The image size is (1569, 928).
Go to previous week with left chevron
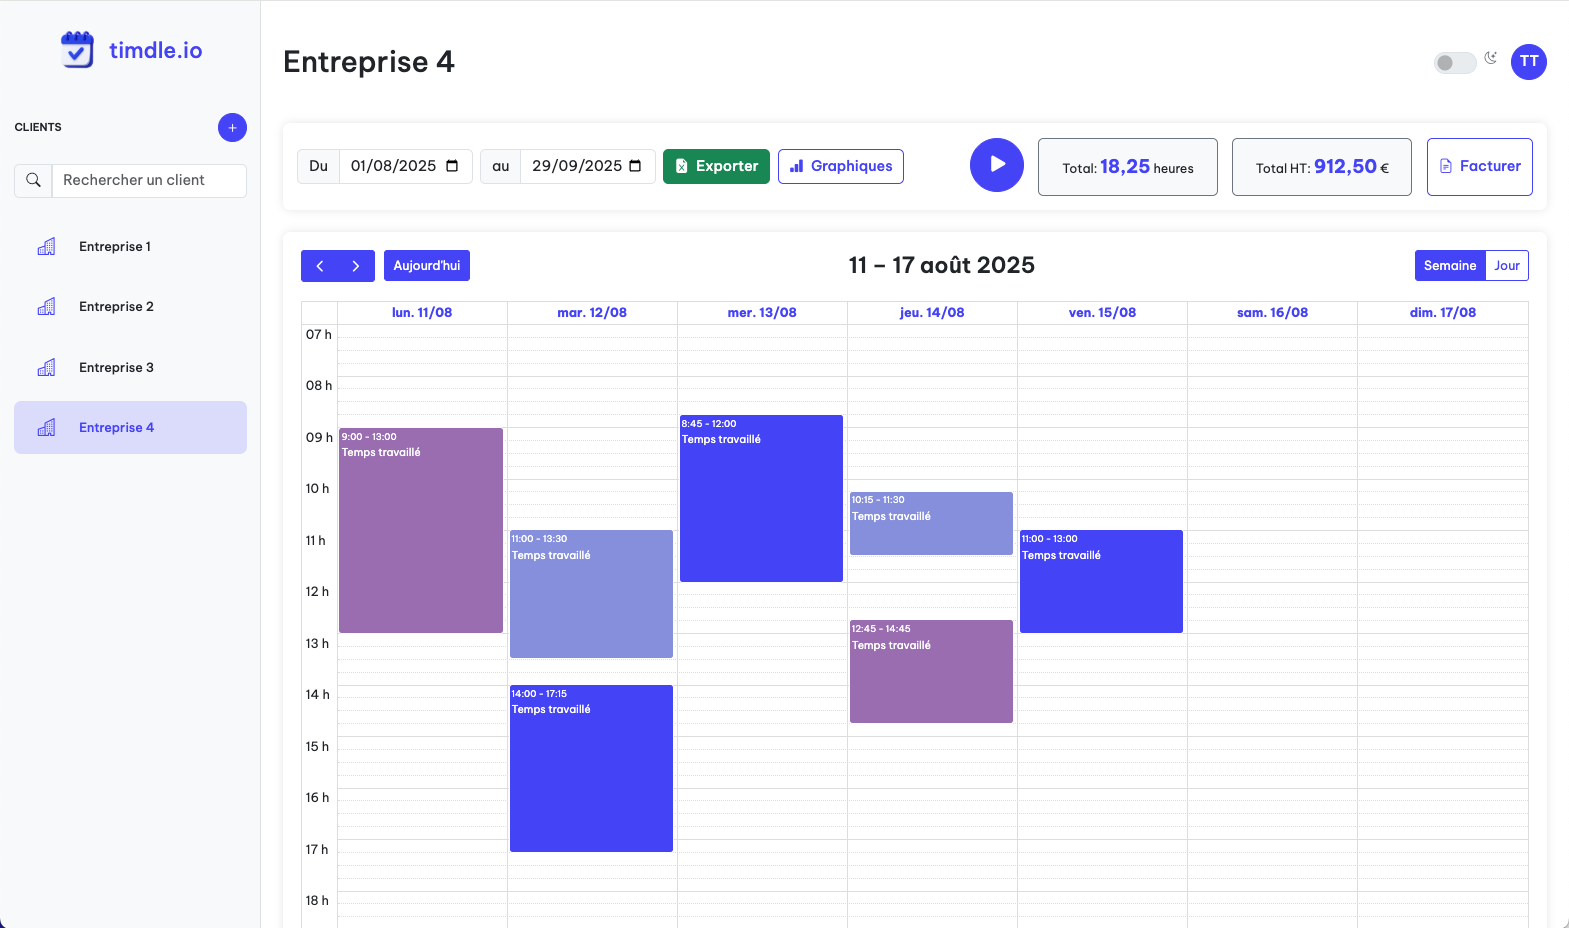pos(320,266)
